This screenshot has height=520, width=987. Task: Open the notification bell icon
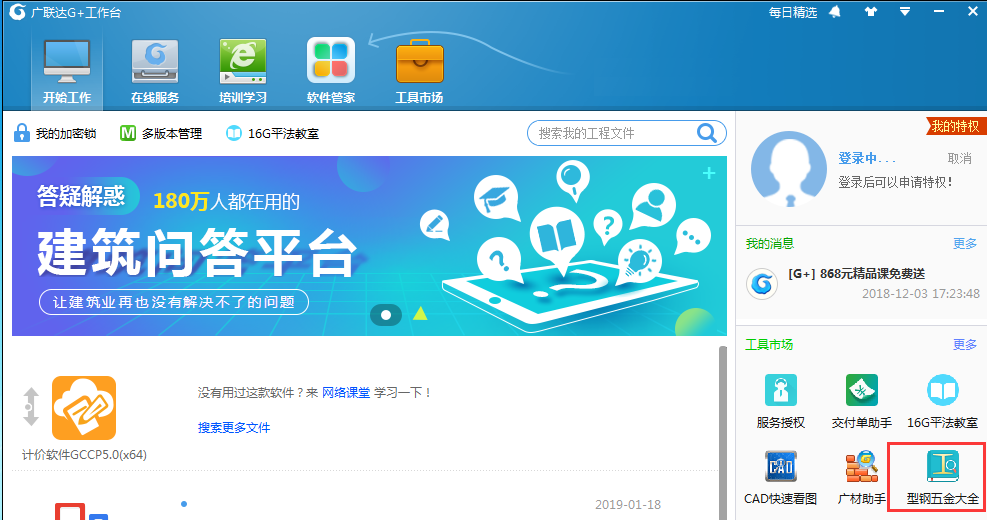coord(835,12)
